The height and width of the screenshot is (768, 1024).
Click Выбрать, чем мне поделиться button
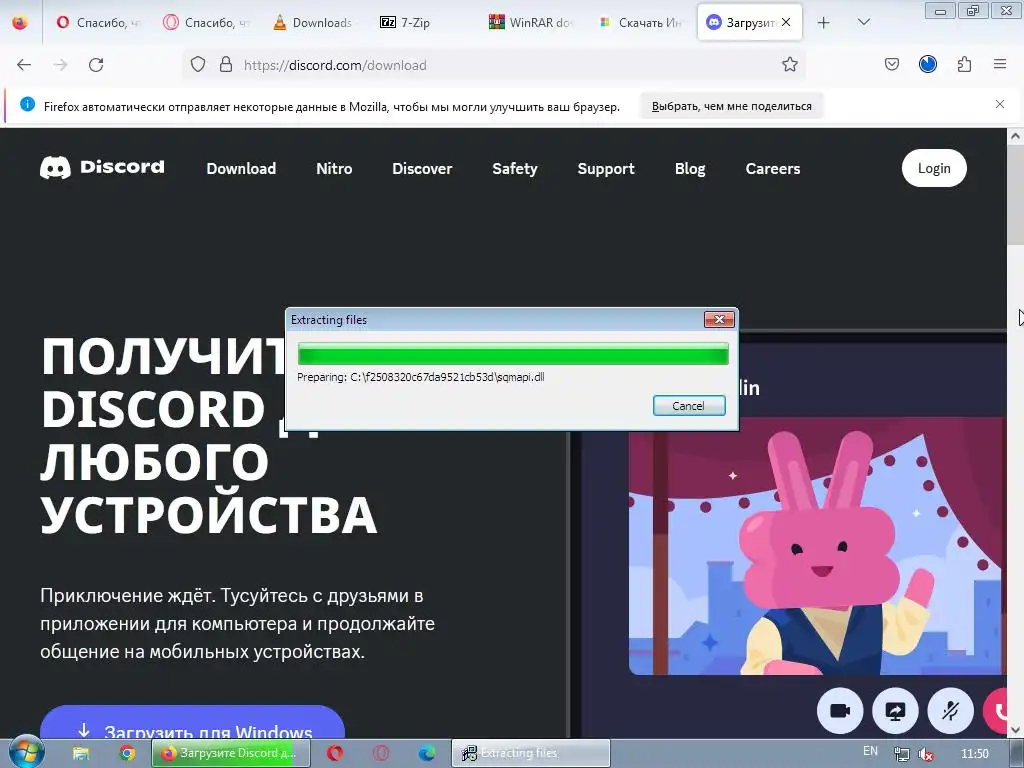click(731, 106)
